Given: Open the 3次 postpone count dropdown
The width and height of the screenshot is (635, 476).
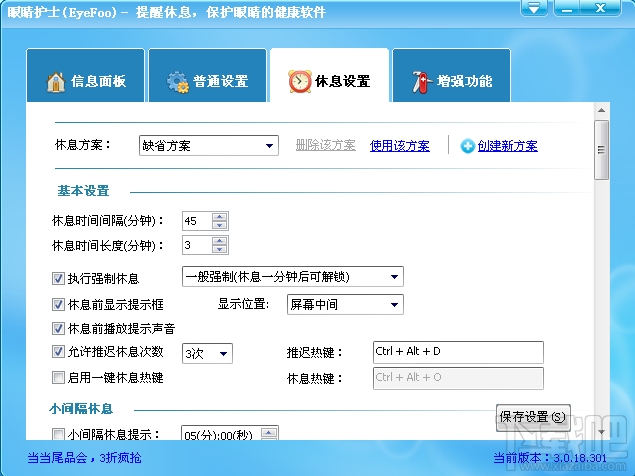Looking at the screenshot, I should [x=207, y=354].
